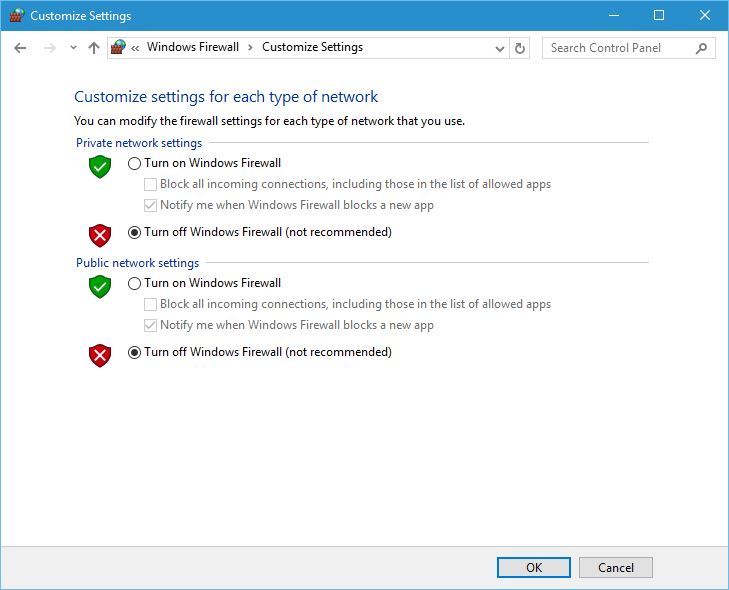Click the firewall icon in address bar
This screenshot has height=590, width=729.
[x=119, y=47]
